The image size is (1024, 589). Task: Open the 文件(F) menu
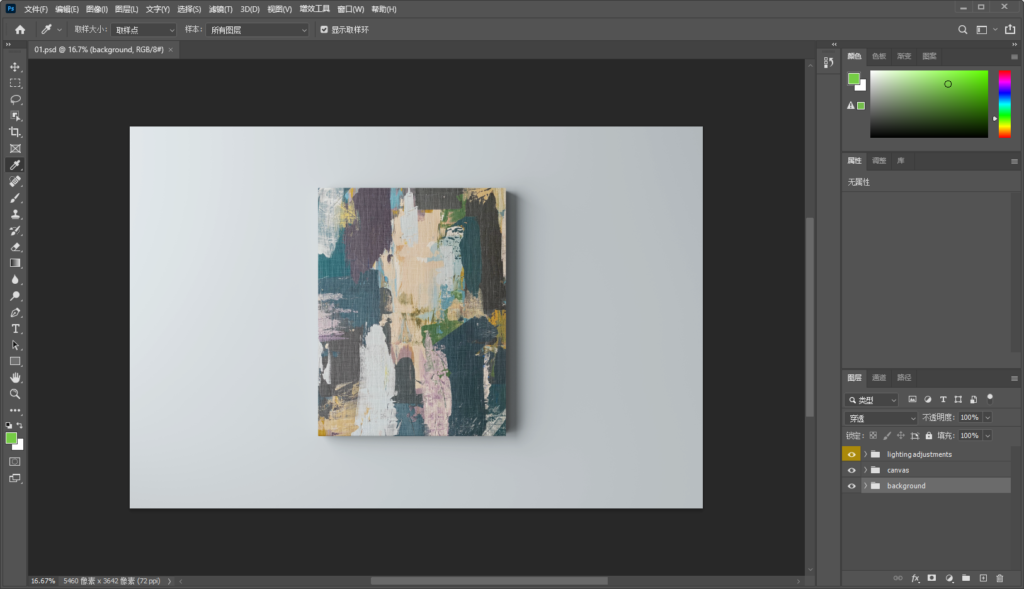click(x=36, y=9)
